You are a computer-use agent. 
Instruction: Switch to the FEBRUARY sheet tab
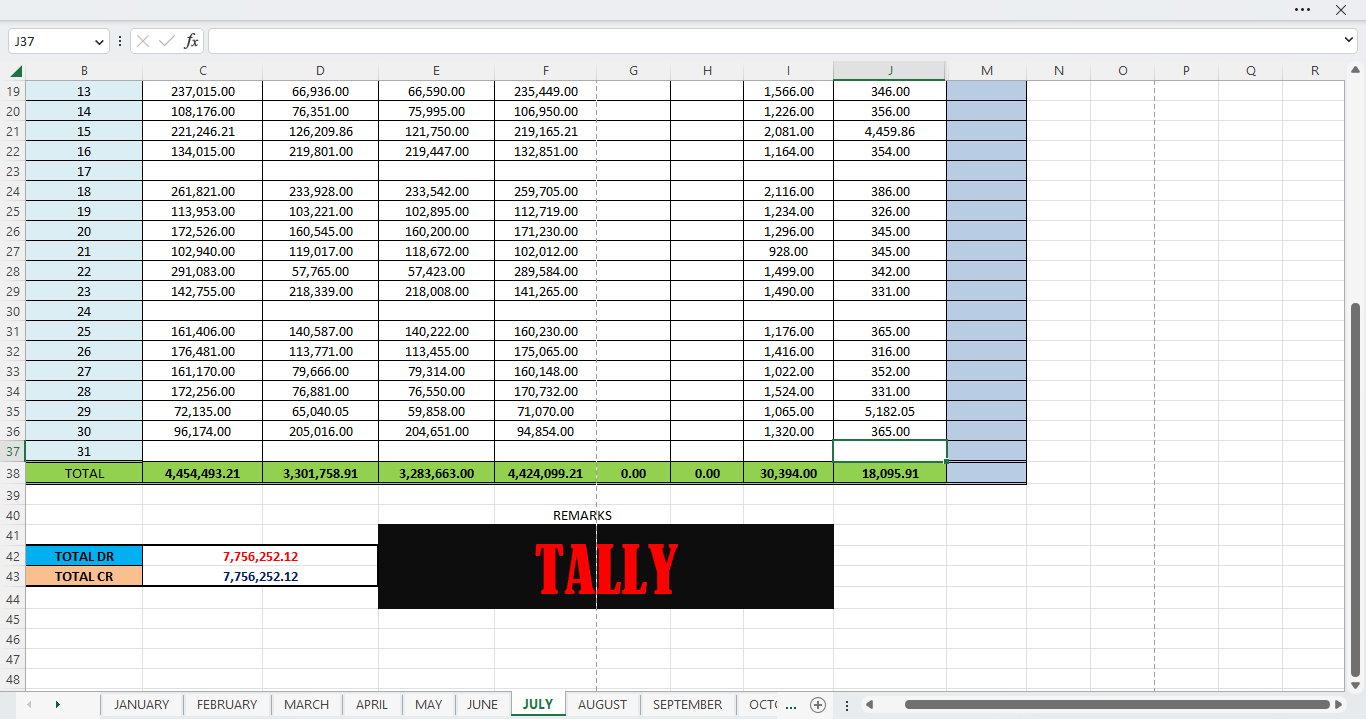coord(227,705)
